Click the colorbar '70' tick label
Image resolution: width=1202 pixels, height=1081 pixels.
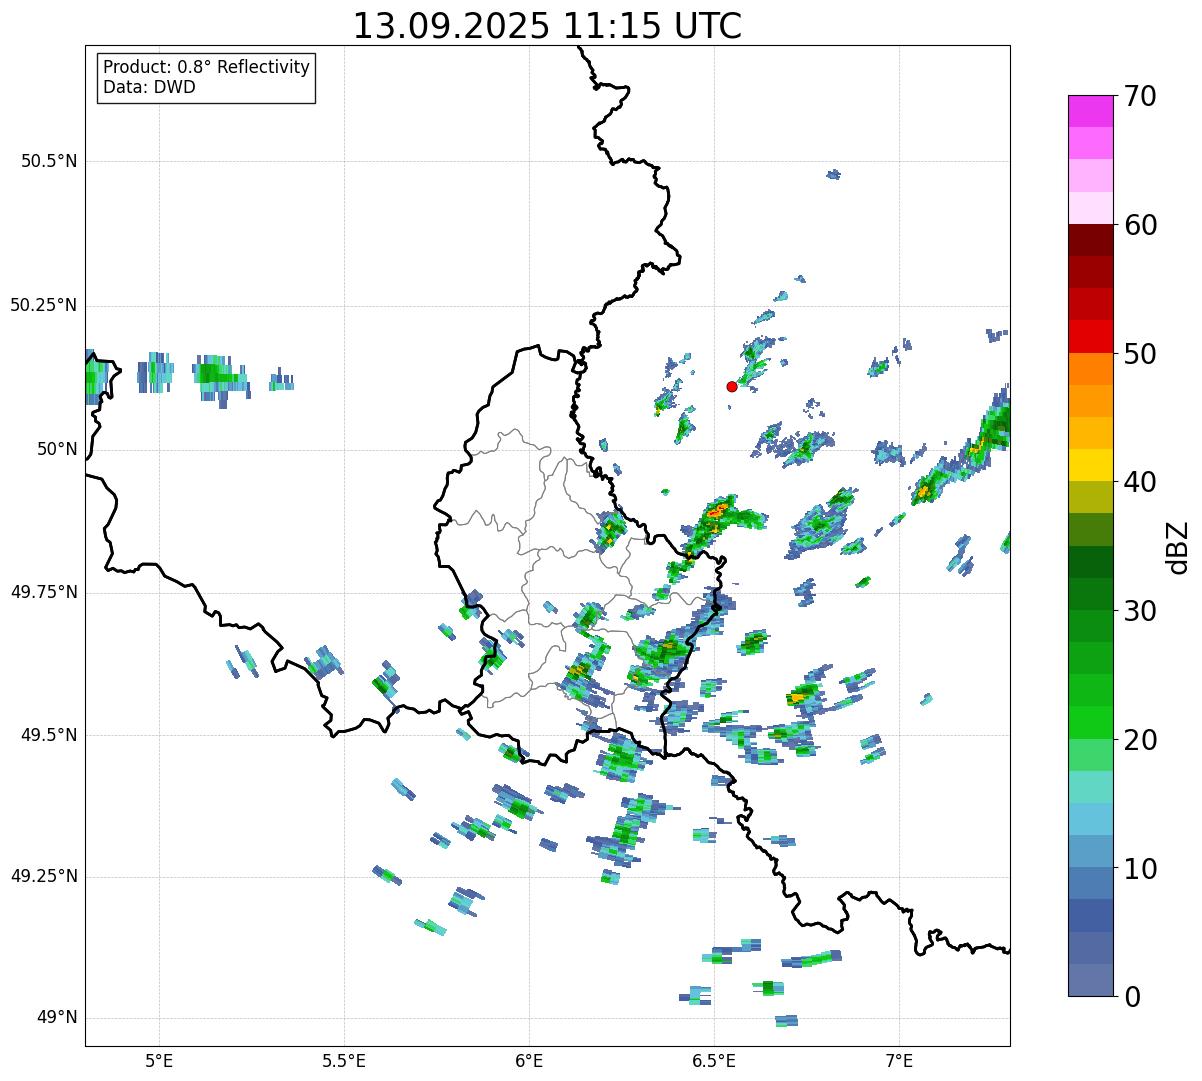(x=1141, y=96)
